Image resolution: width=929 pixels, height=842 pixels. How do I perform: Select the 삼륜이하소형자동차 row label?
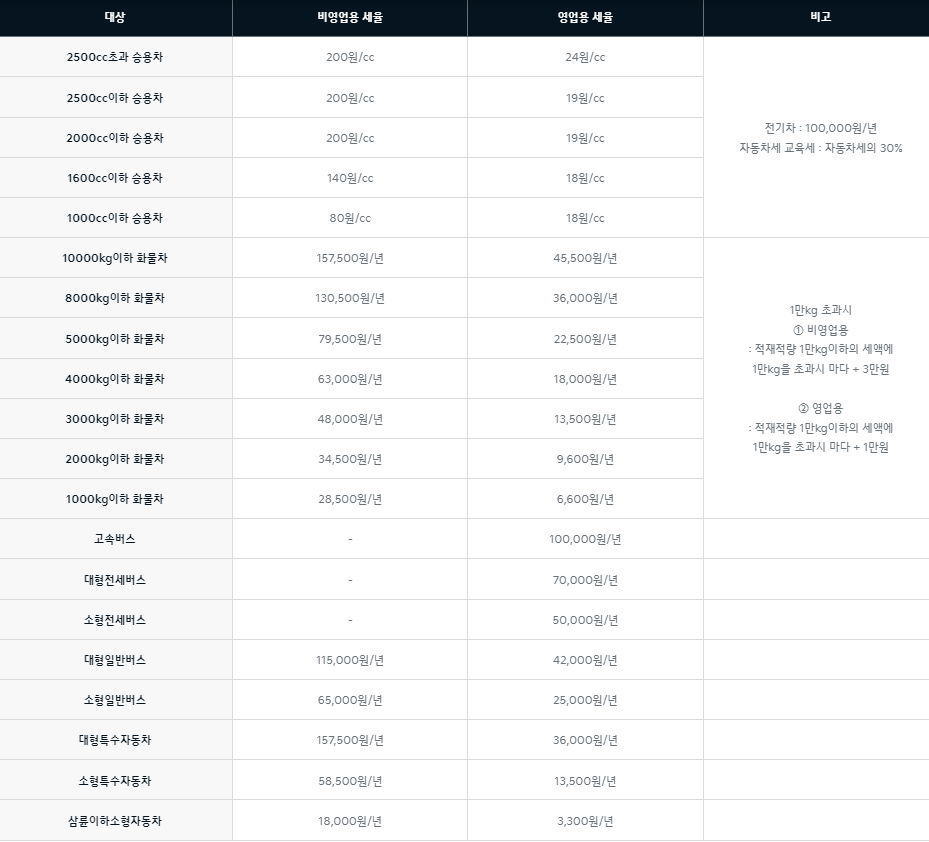click(x=116, y=820)
